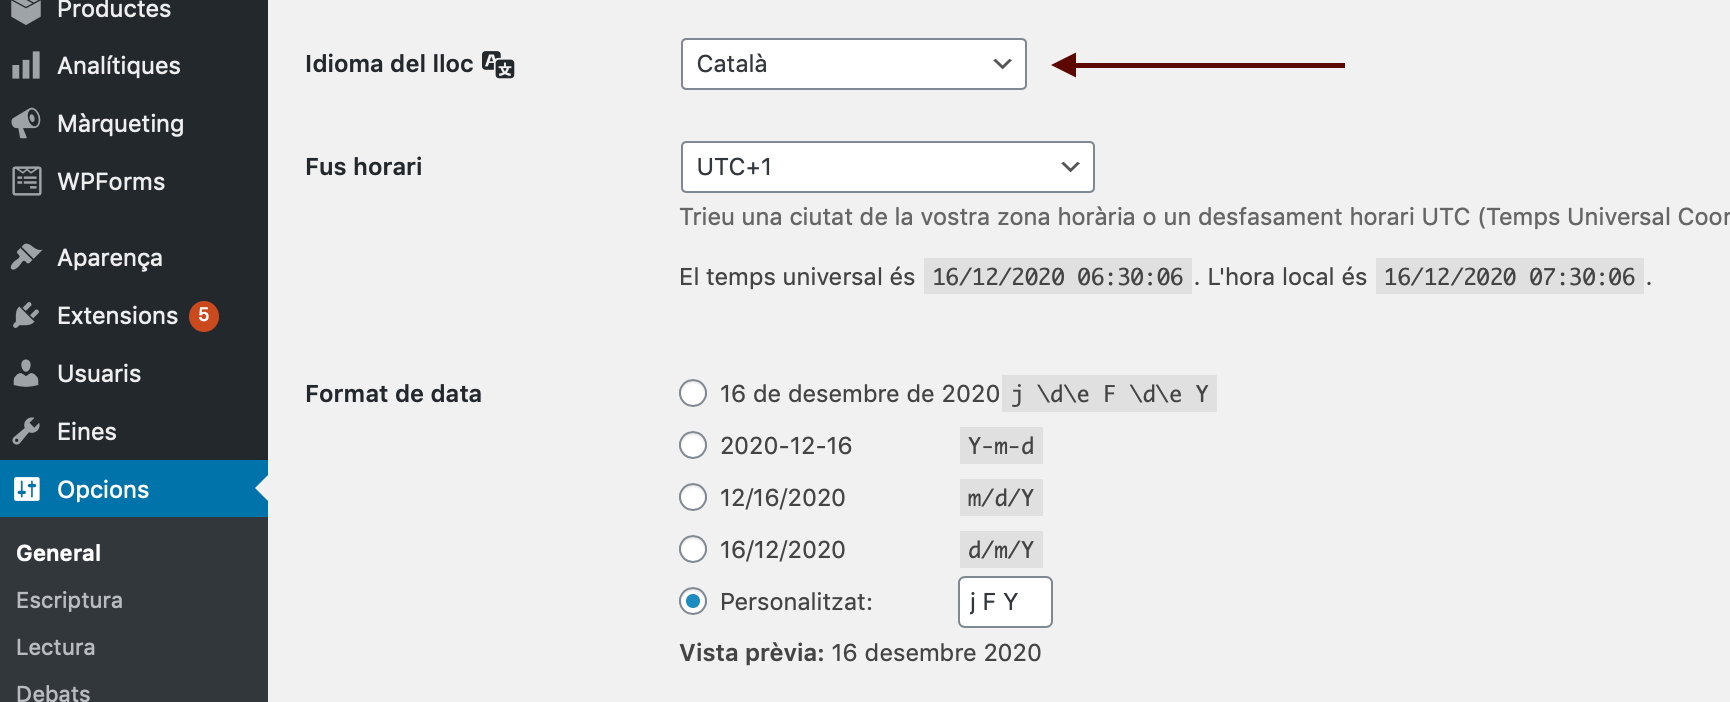
Task: Select the 16/12/2020 date format radio
Action: [x=693, y=549]
